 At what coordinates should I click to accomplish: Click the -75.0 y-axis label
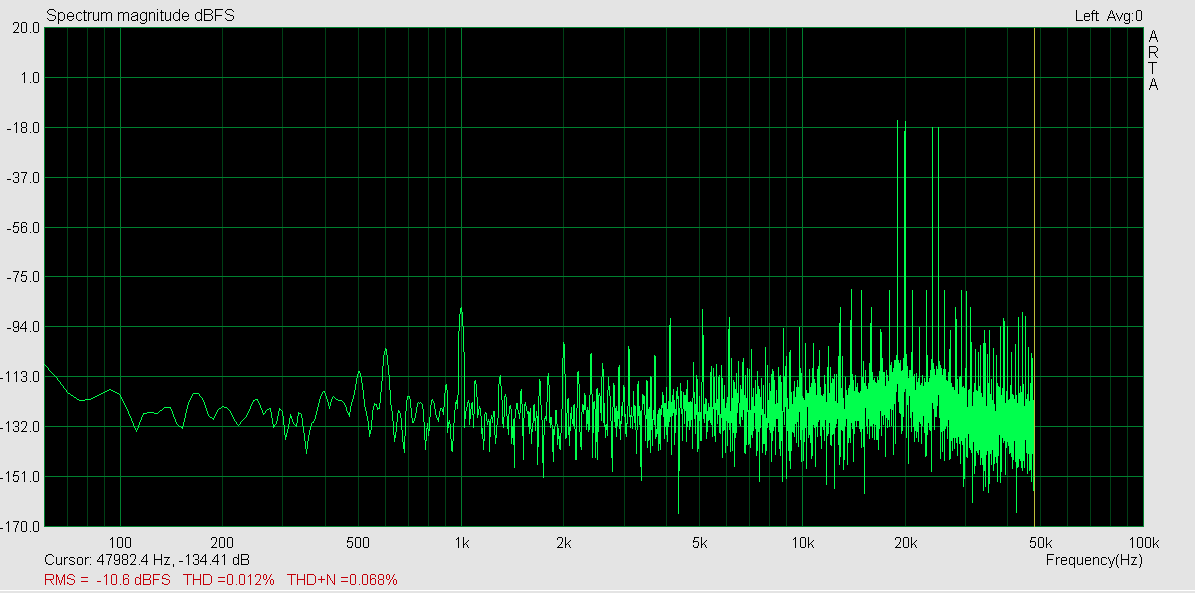coord(24,277)
